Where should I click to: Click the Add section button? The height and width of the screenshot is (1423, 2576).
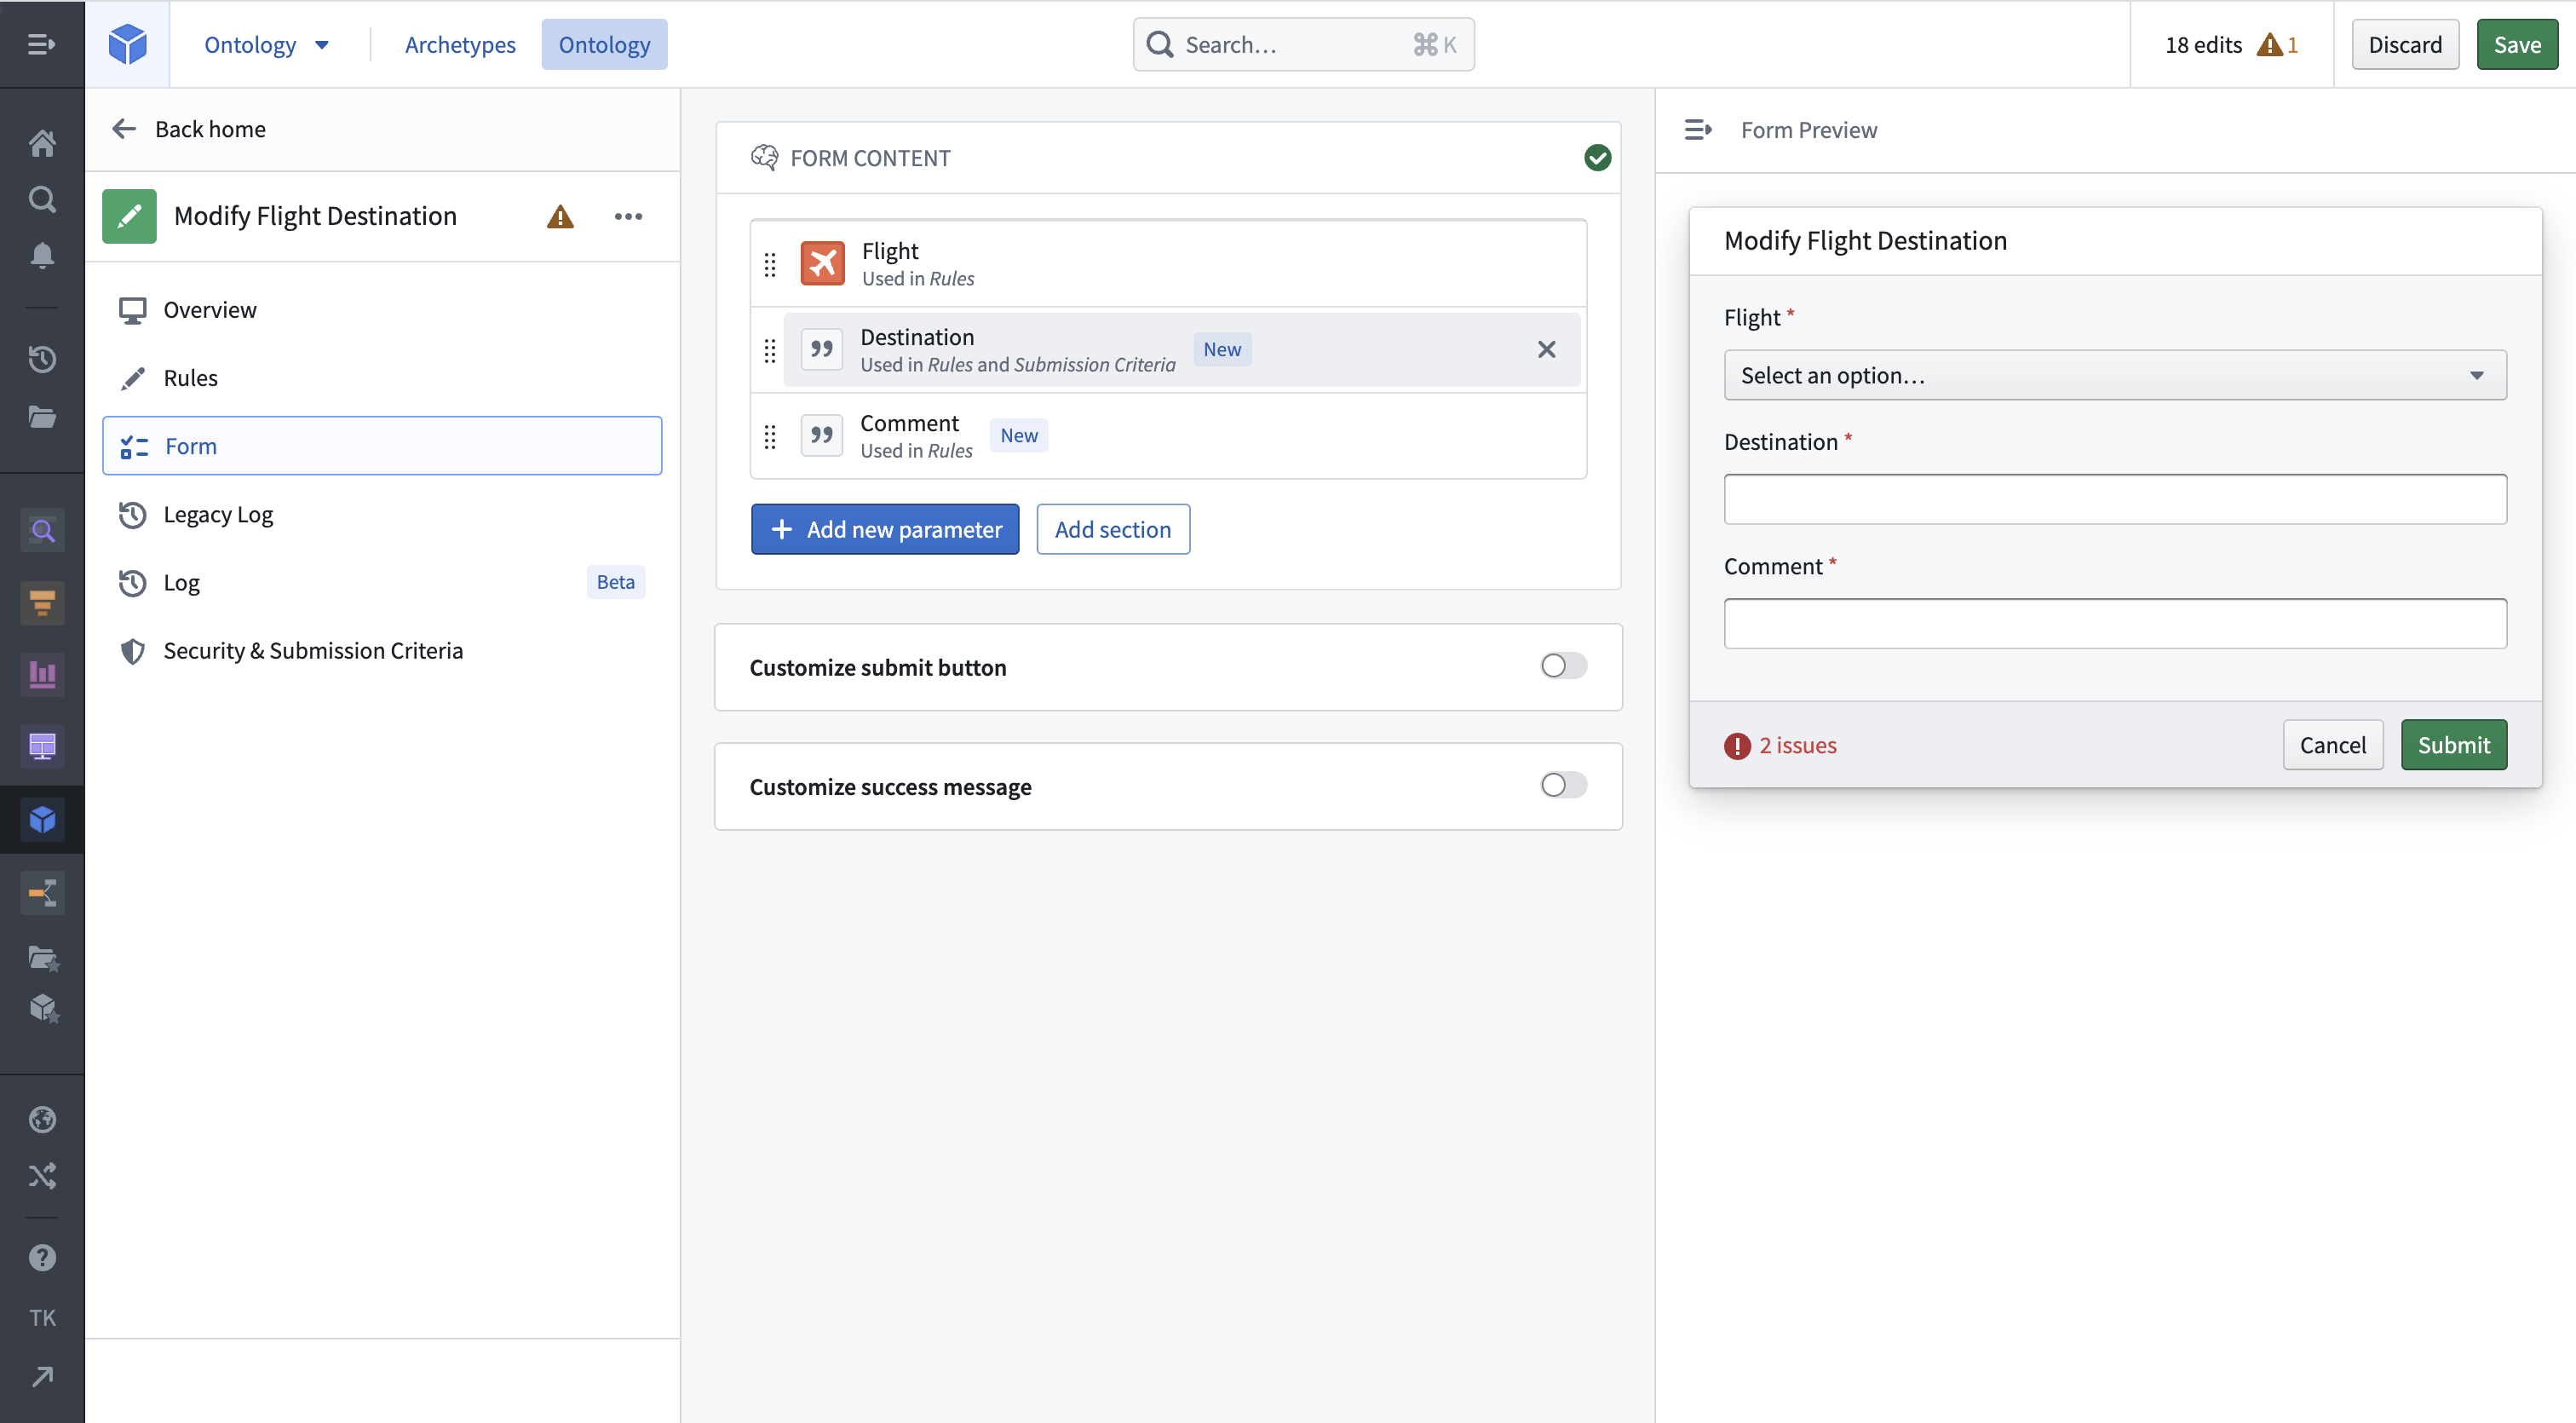[x=1113, y=529]
